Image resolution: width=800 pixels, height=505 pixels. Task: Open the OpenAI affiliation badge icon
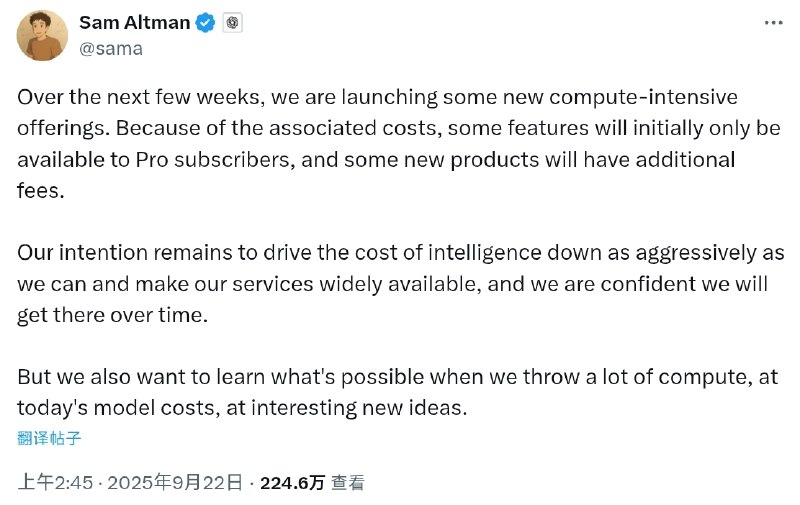coord(232,23)
